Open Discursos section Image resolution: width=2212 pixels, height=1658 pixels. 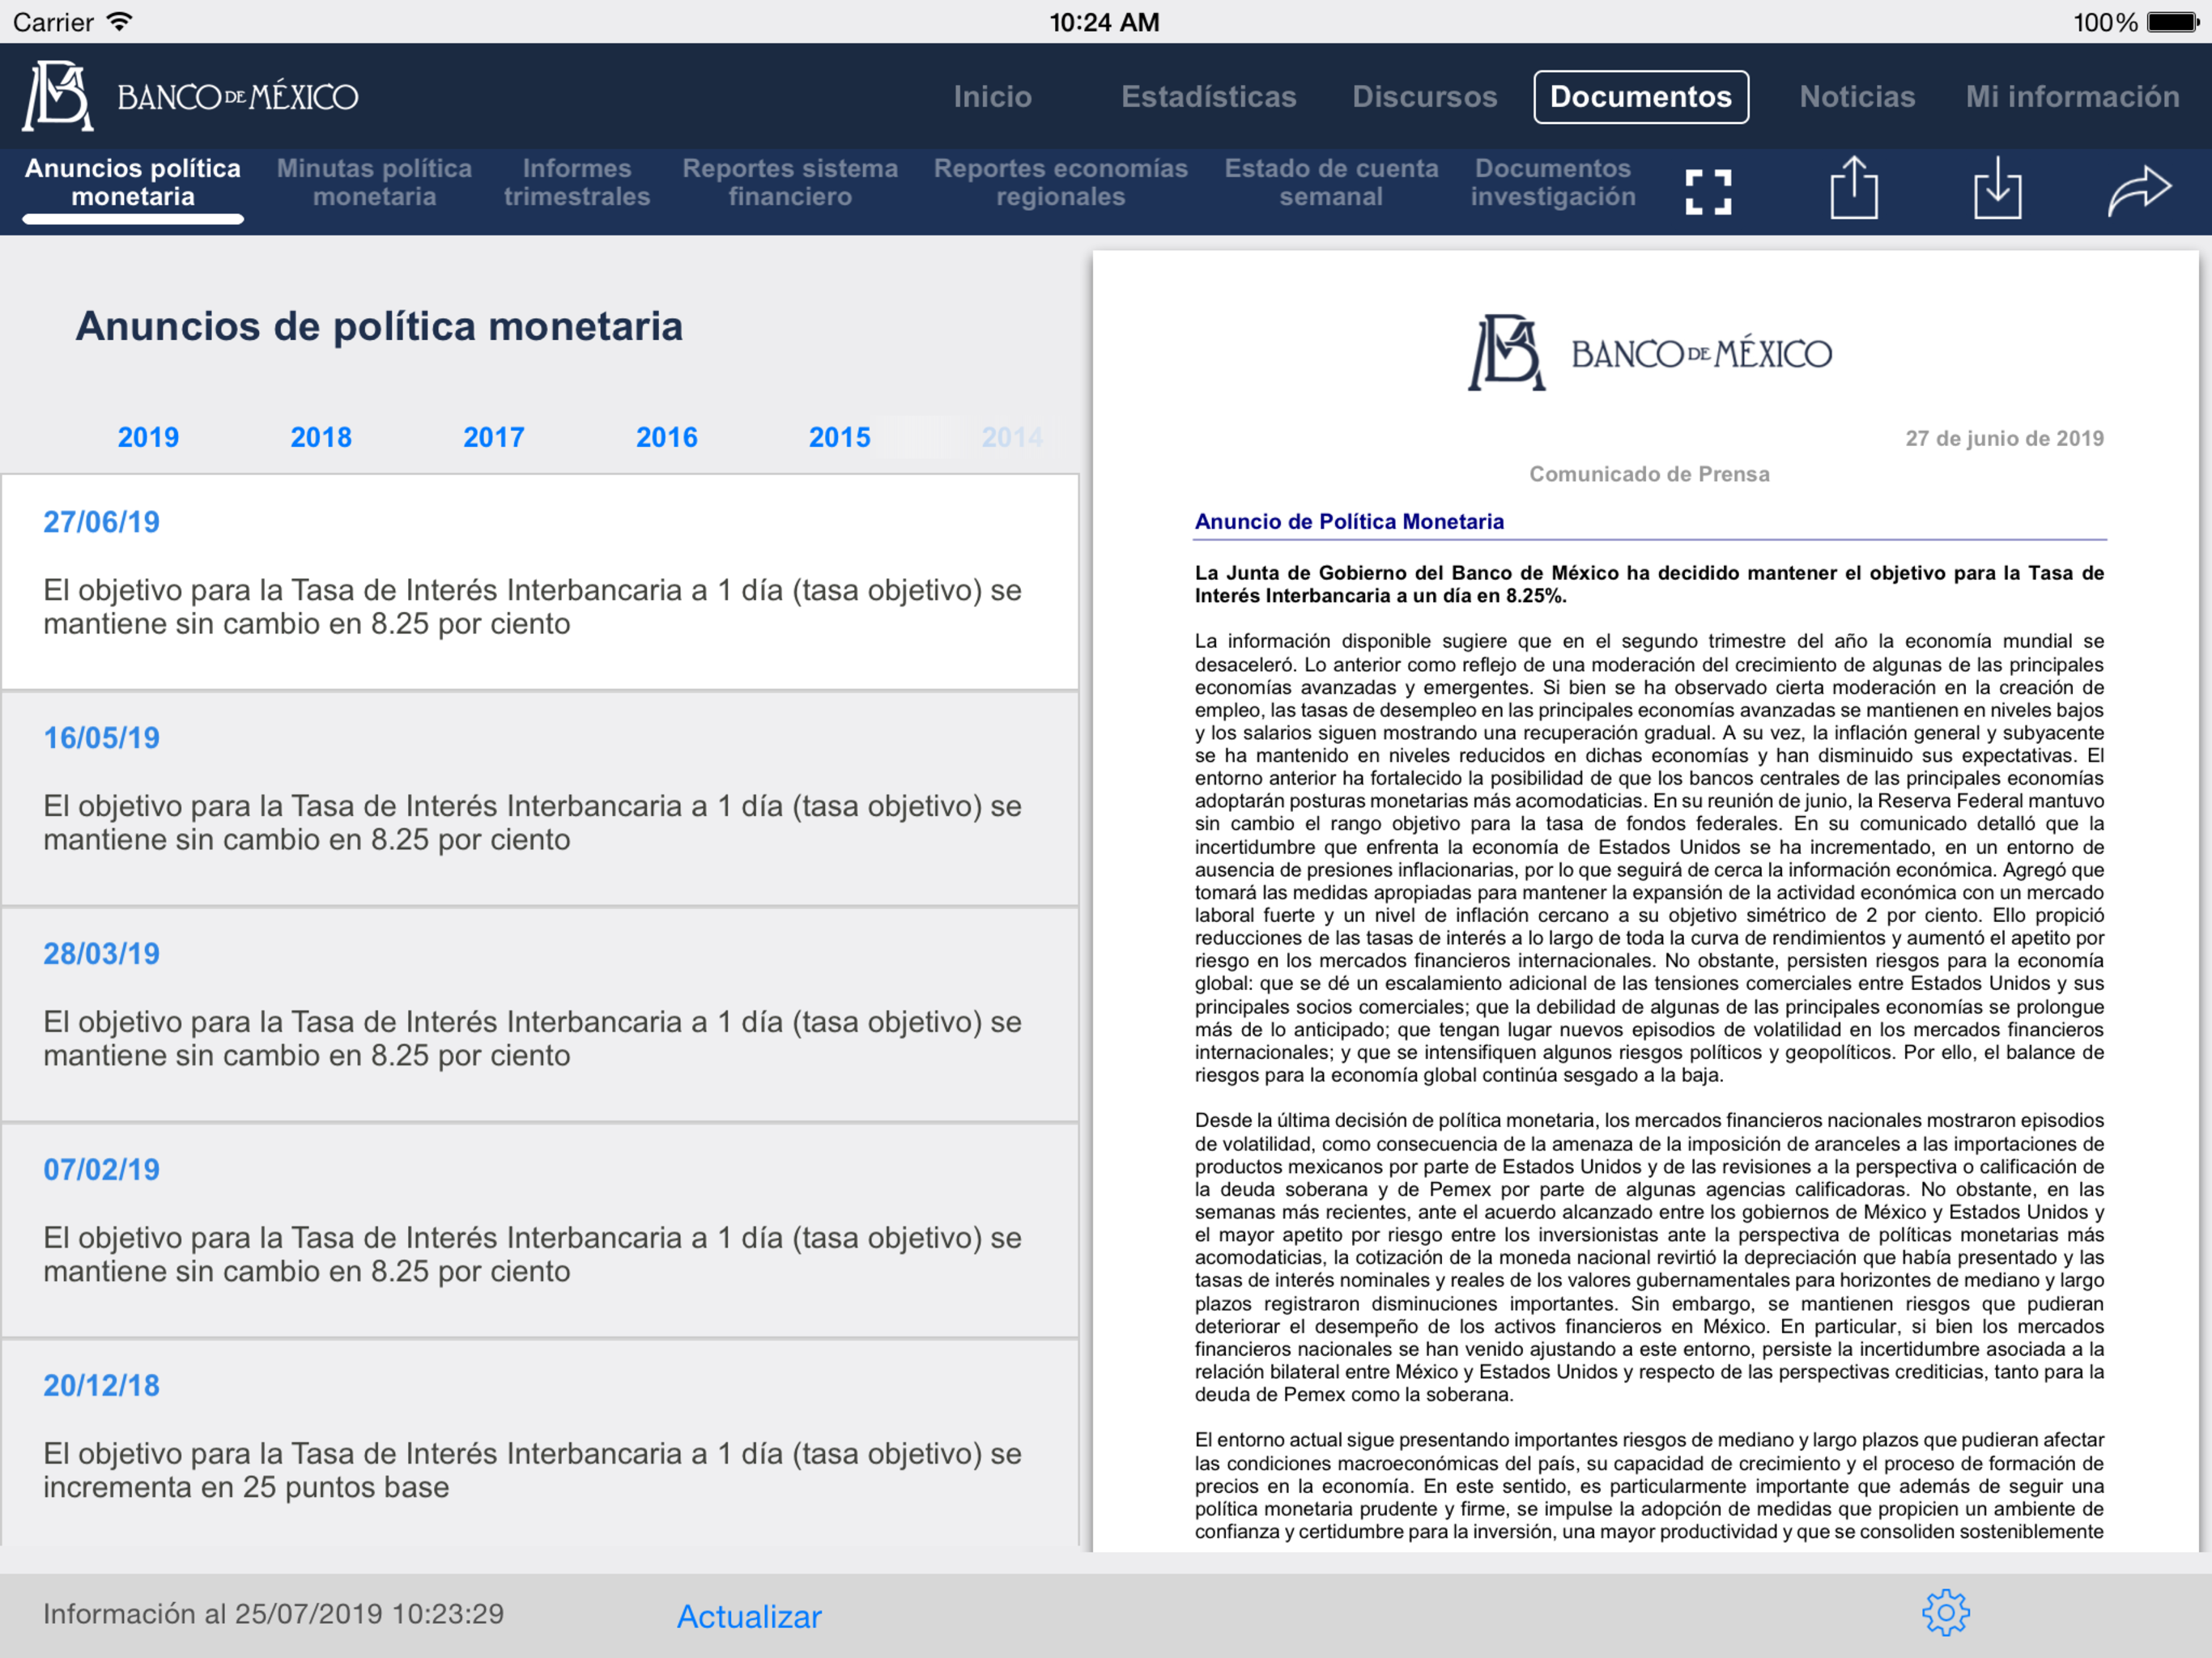[1424, 96]
